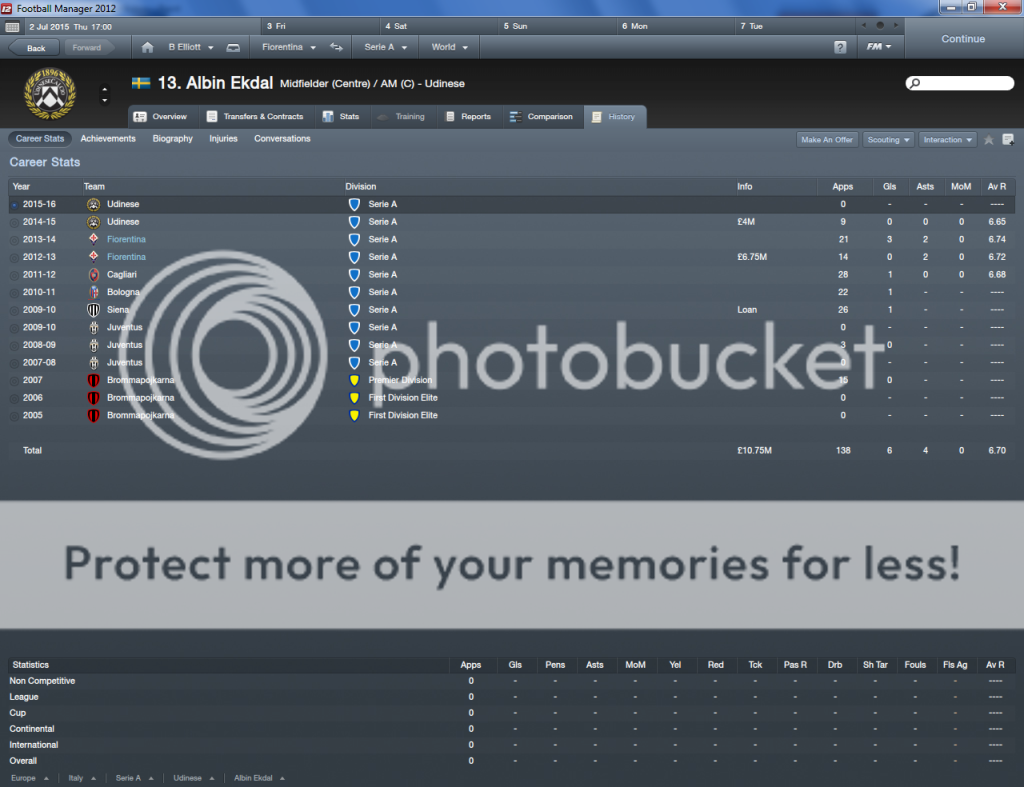Step through players with crest arrows
This screenshot has height=787, width=1024.
(104, 95)
